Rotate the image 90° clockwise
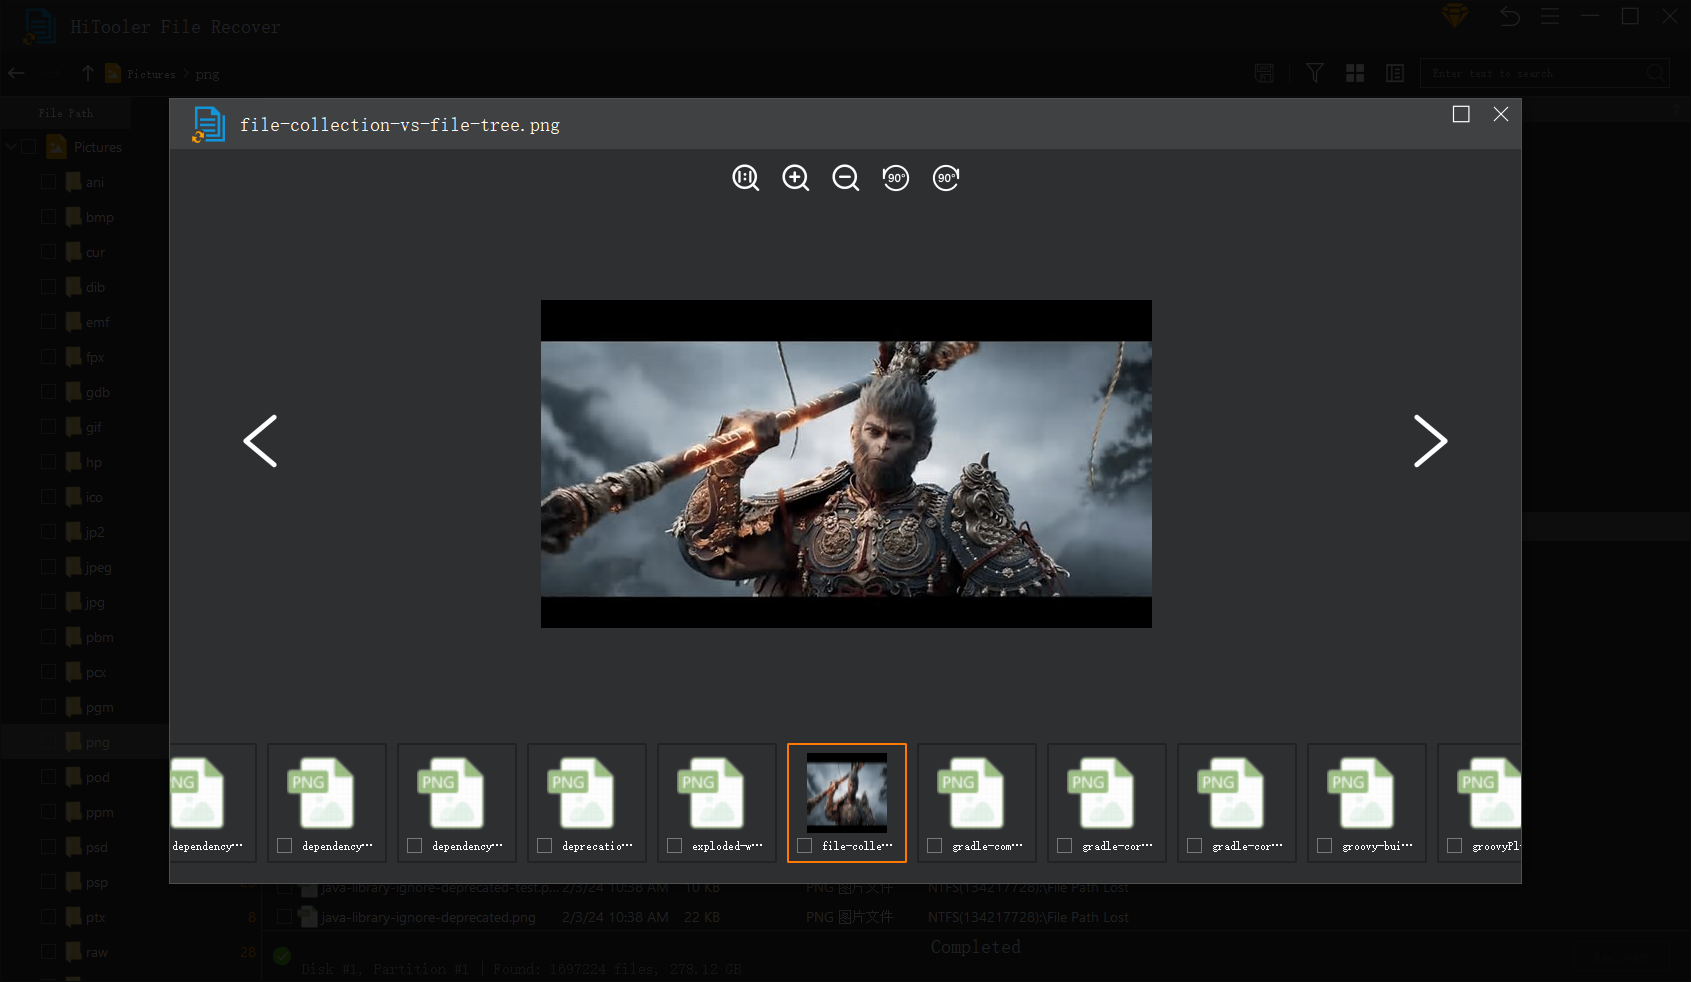This screenshot has height=982, width=1691. click(x=945, y=178)
